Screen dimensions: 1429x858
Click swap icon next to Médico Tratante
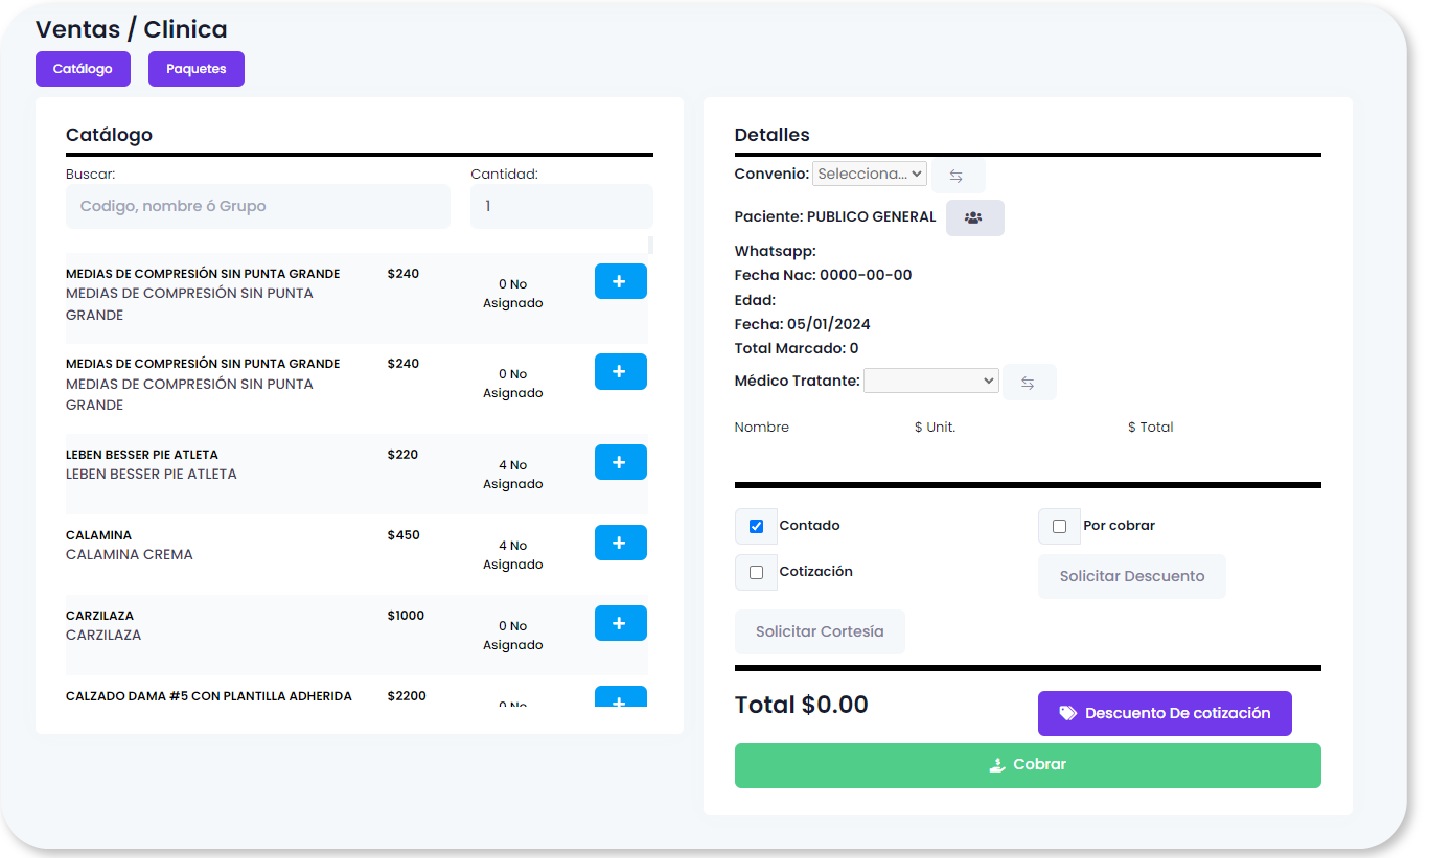point(1028,382)
